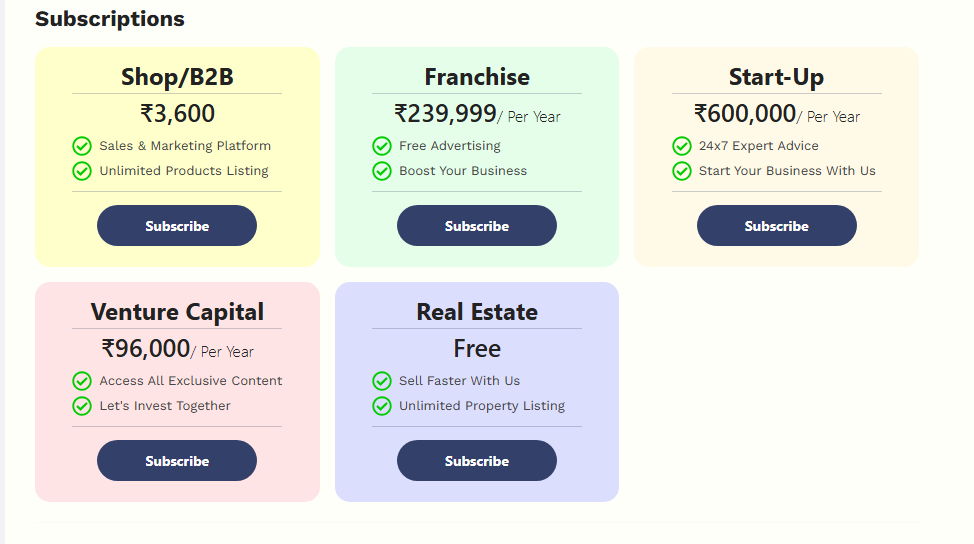
Task: Click the Franchise plan title
Action: 477,77
